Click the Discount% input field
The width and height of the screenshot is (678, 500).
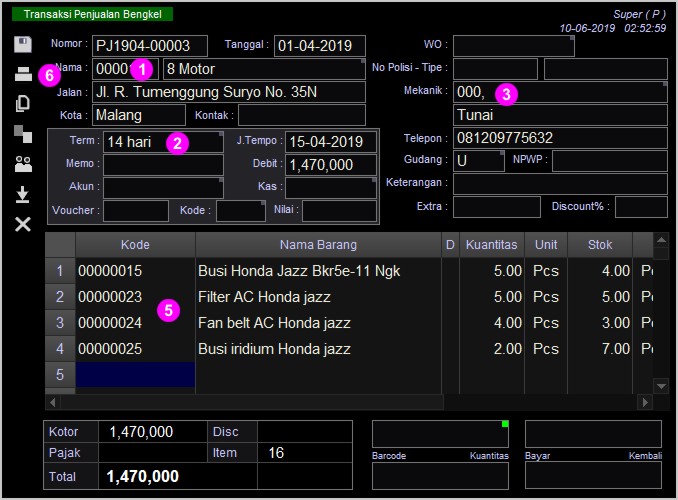pyautogui.click(x=640, y=207)
